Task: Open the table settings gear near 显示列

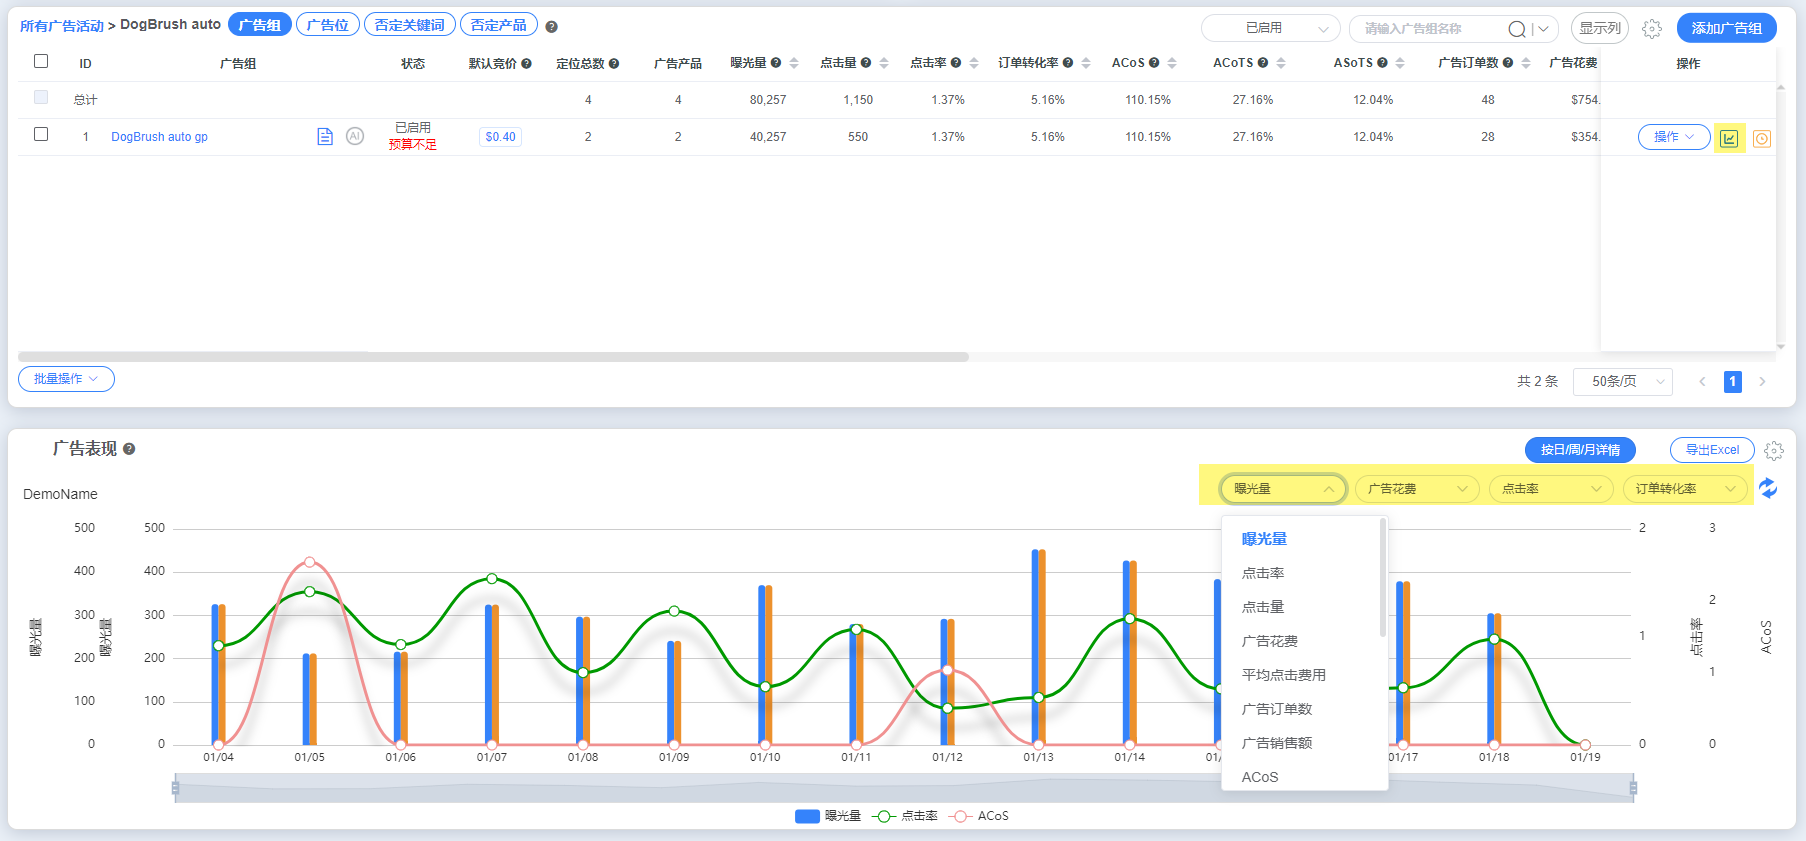Action: (x=1652, y=29)
